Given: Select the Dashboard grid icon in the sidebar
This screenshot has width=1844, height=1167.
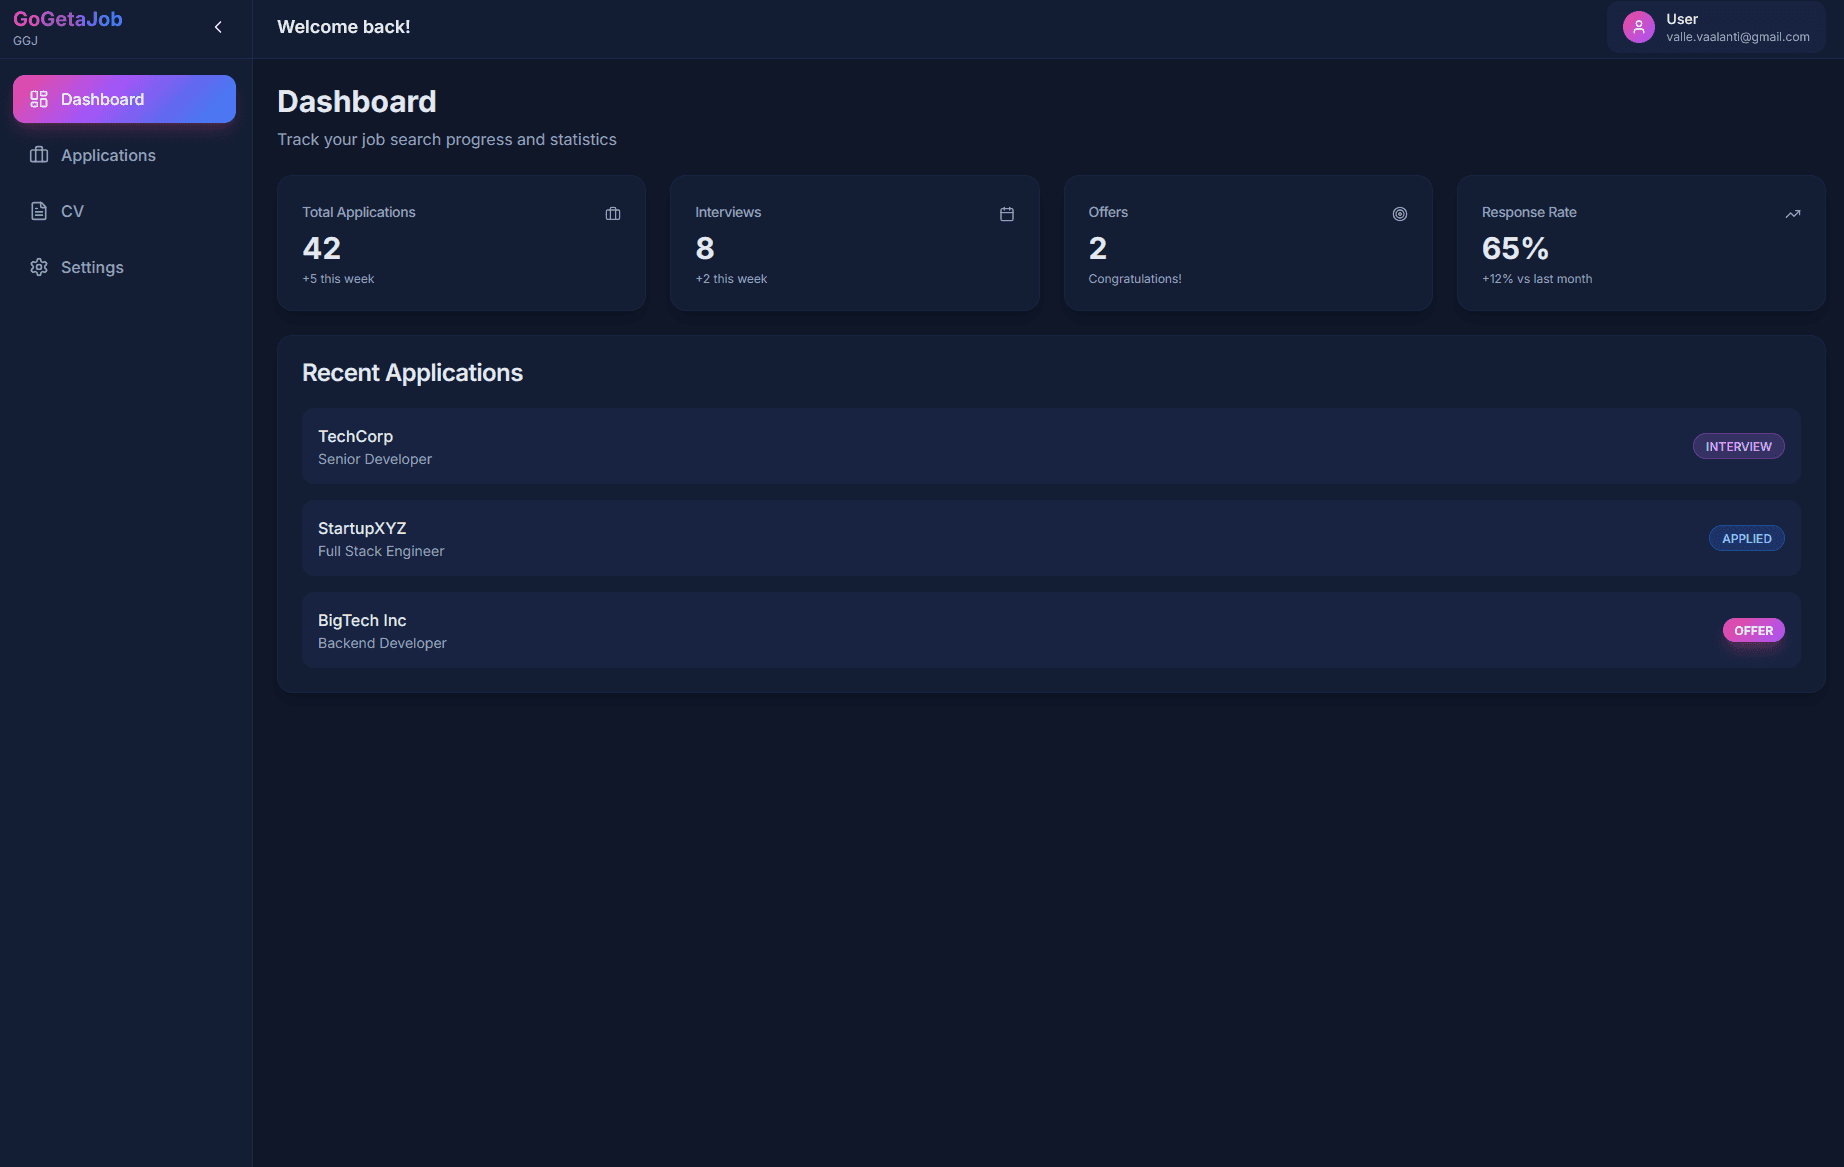Looking at the screenshot, I should (38, 99).
